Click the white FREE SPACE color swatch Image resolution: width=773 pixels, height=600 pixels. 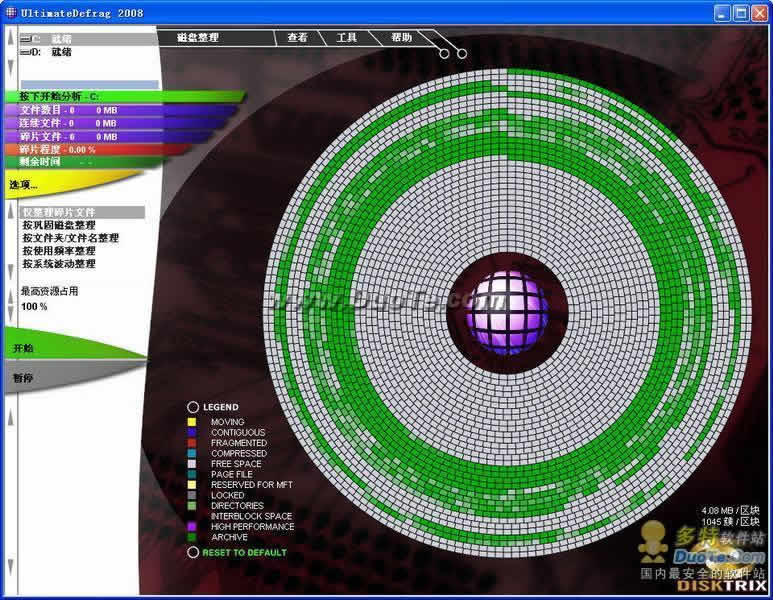192,464
